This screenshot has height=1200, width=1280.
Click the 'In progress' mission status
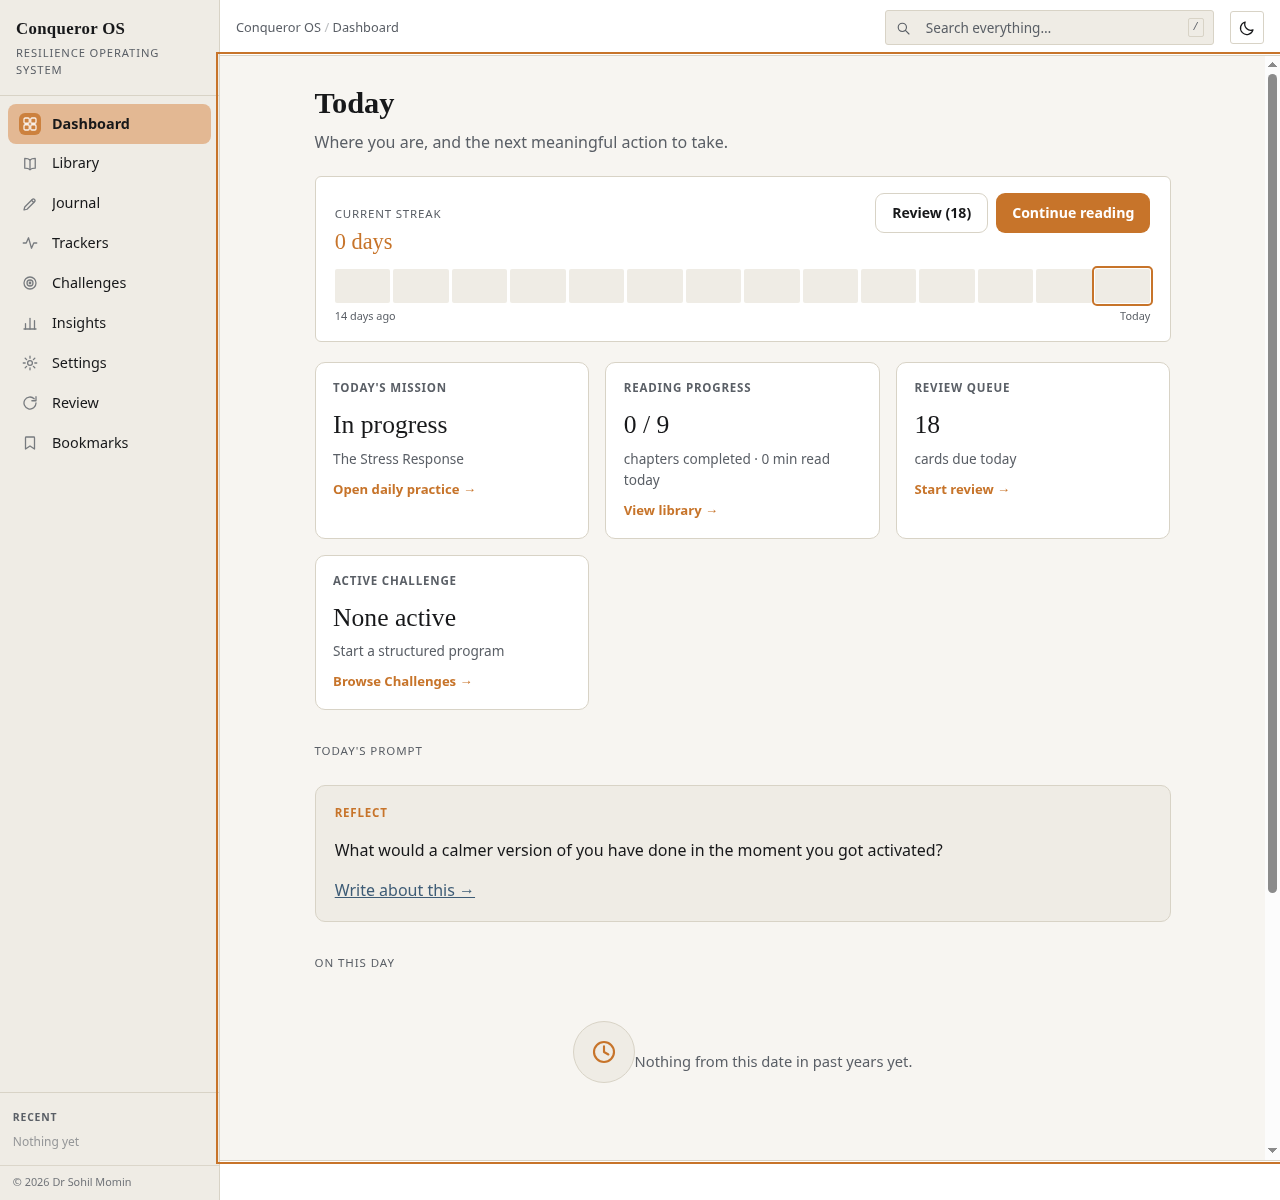tap(390, 425)
